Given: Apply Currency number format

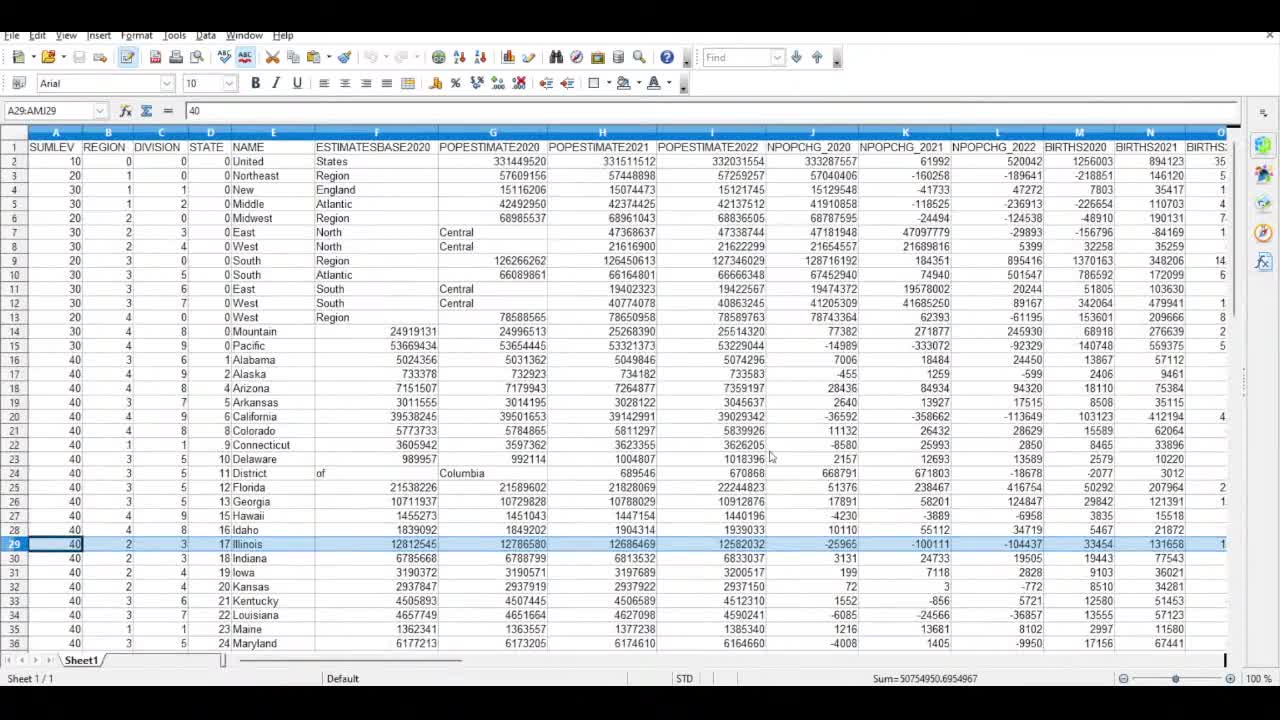Looking at the screenshot, I should coord(435,83).
